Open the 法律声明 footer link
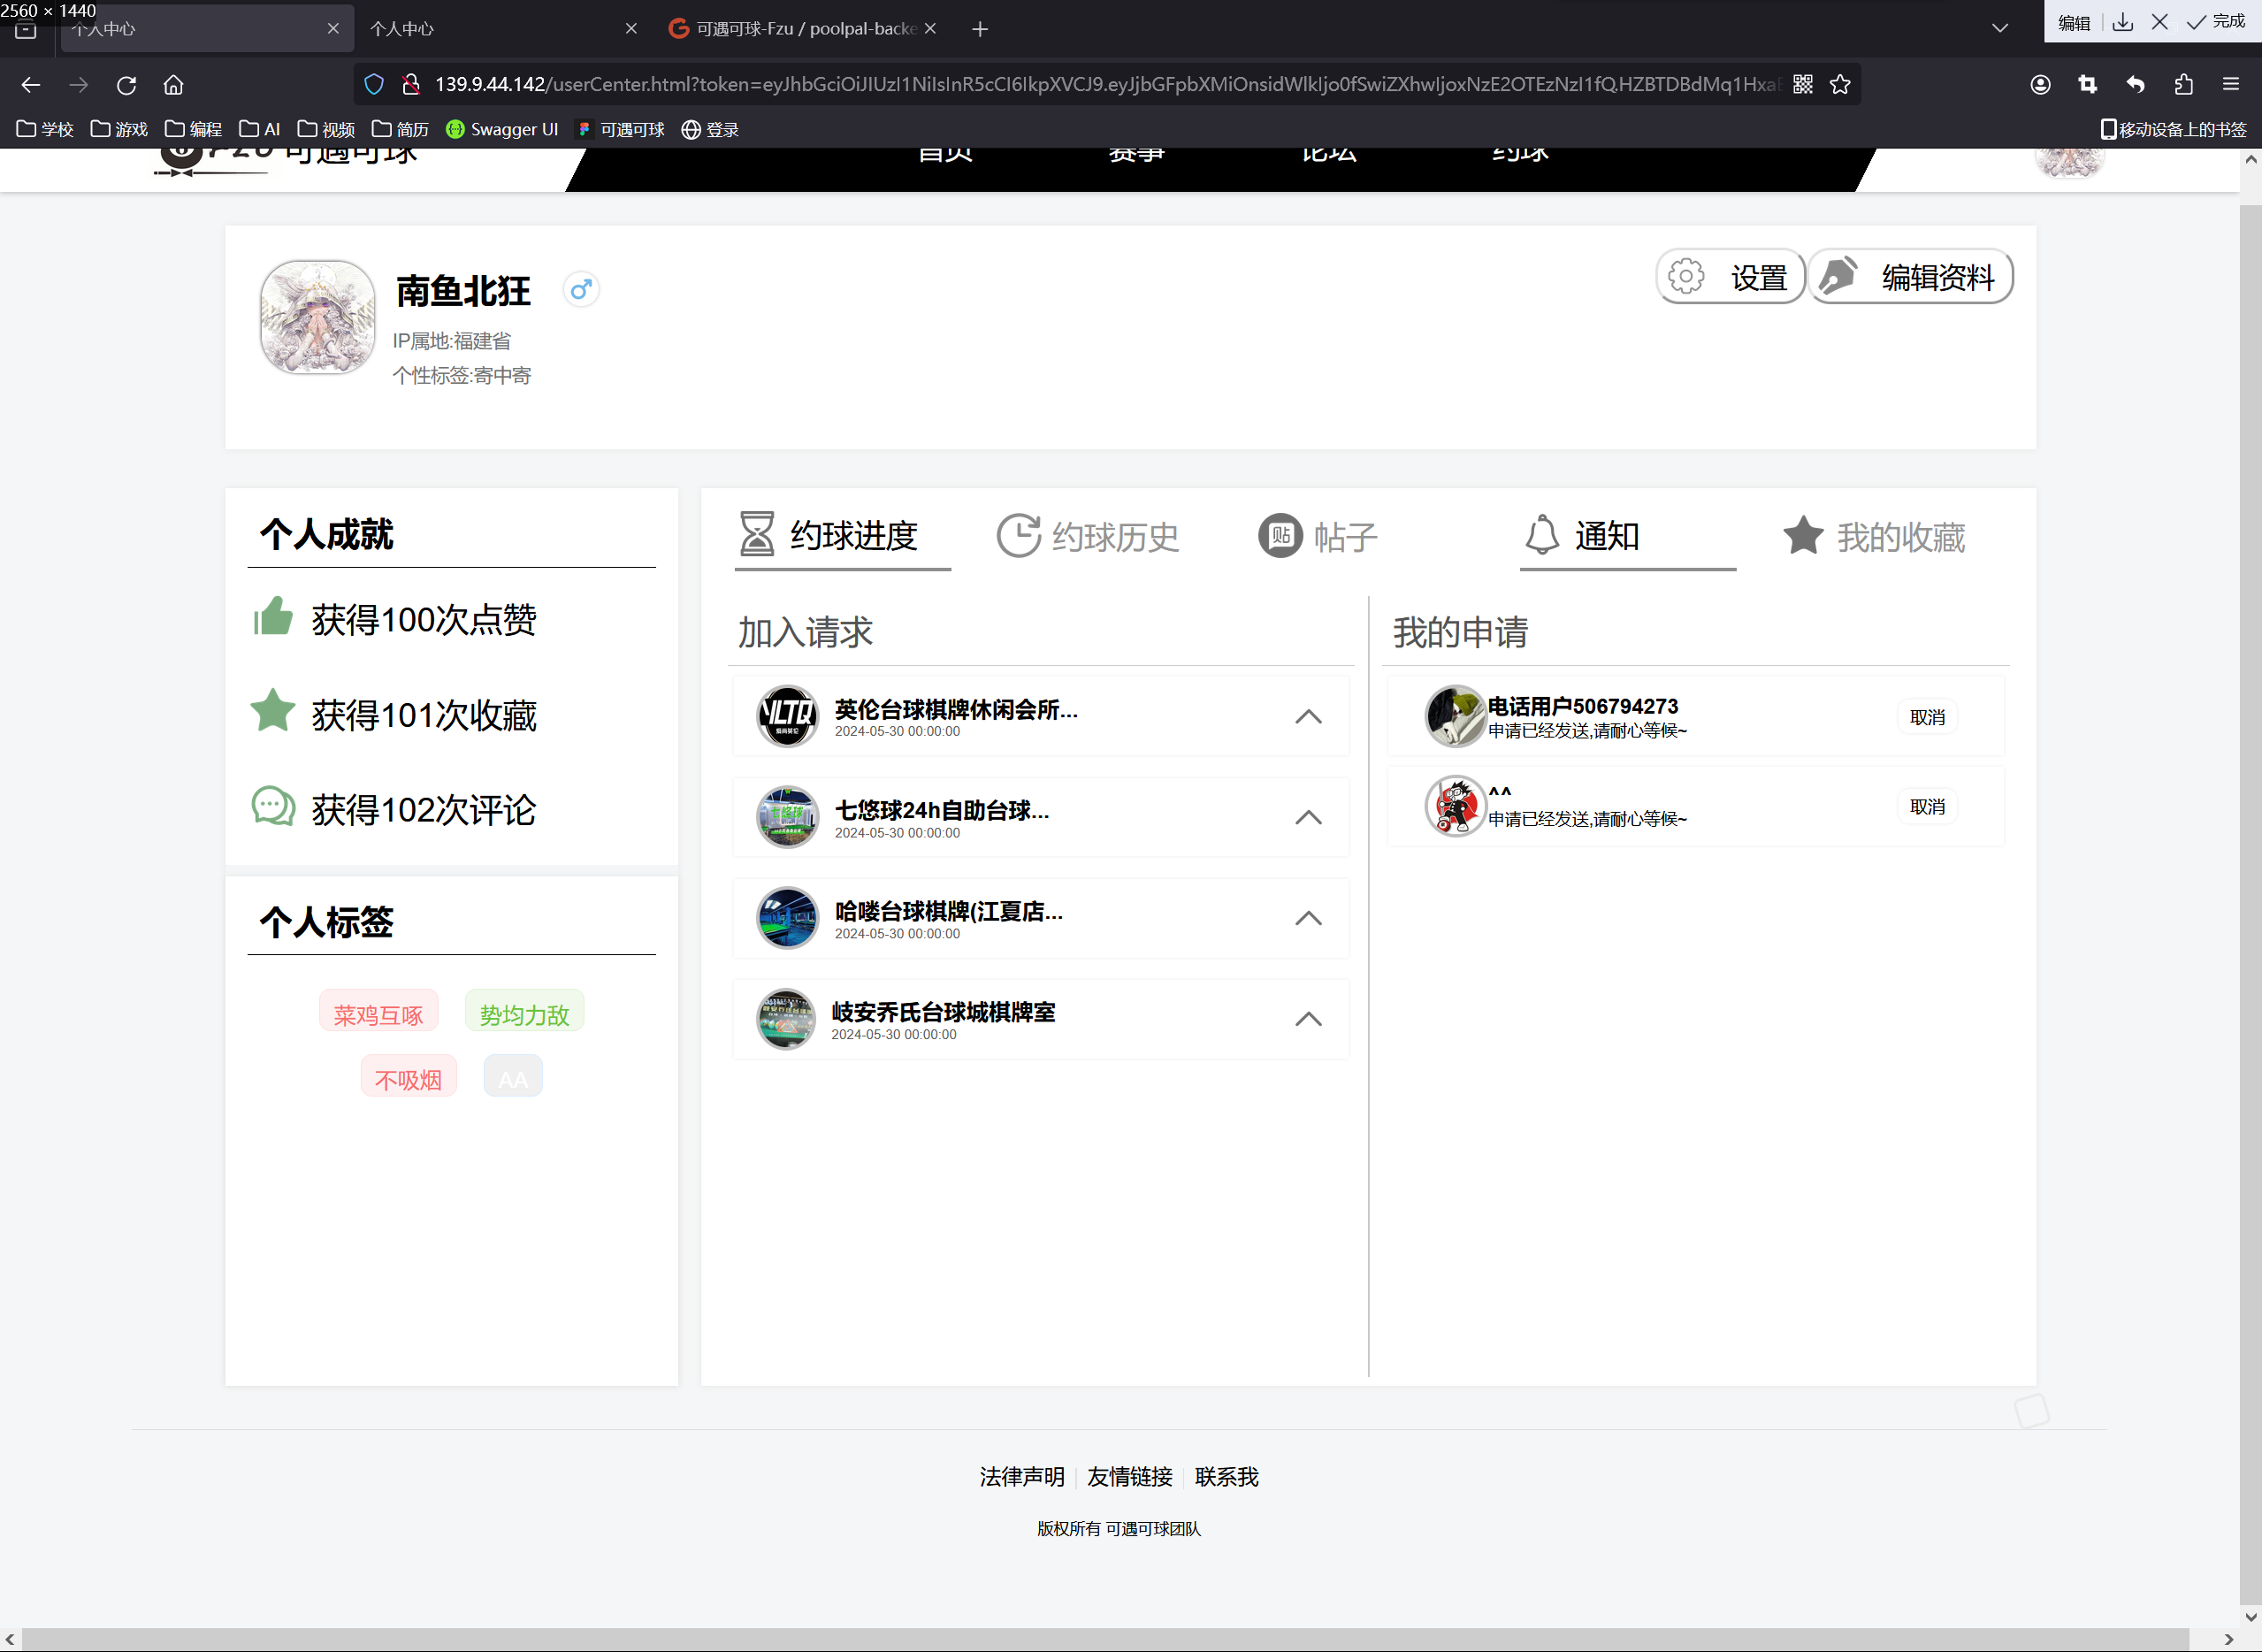This screenshot has height=1652, width=2262. [x=1021, y=1477]
